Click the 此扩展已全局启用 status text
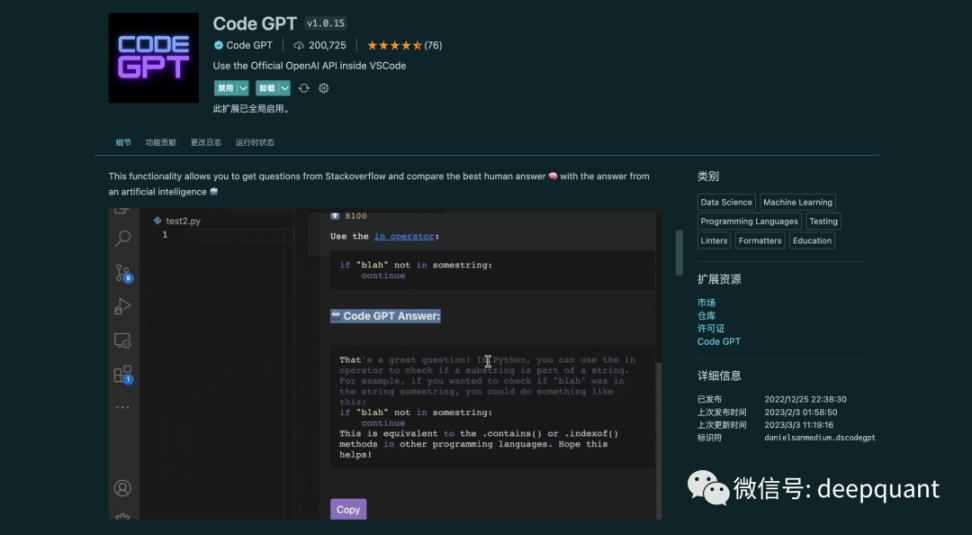This screenshot has width=972, height=535. [251, 108]
